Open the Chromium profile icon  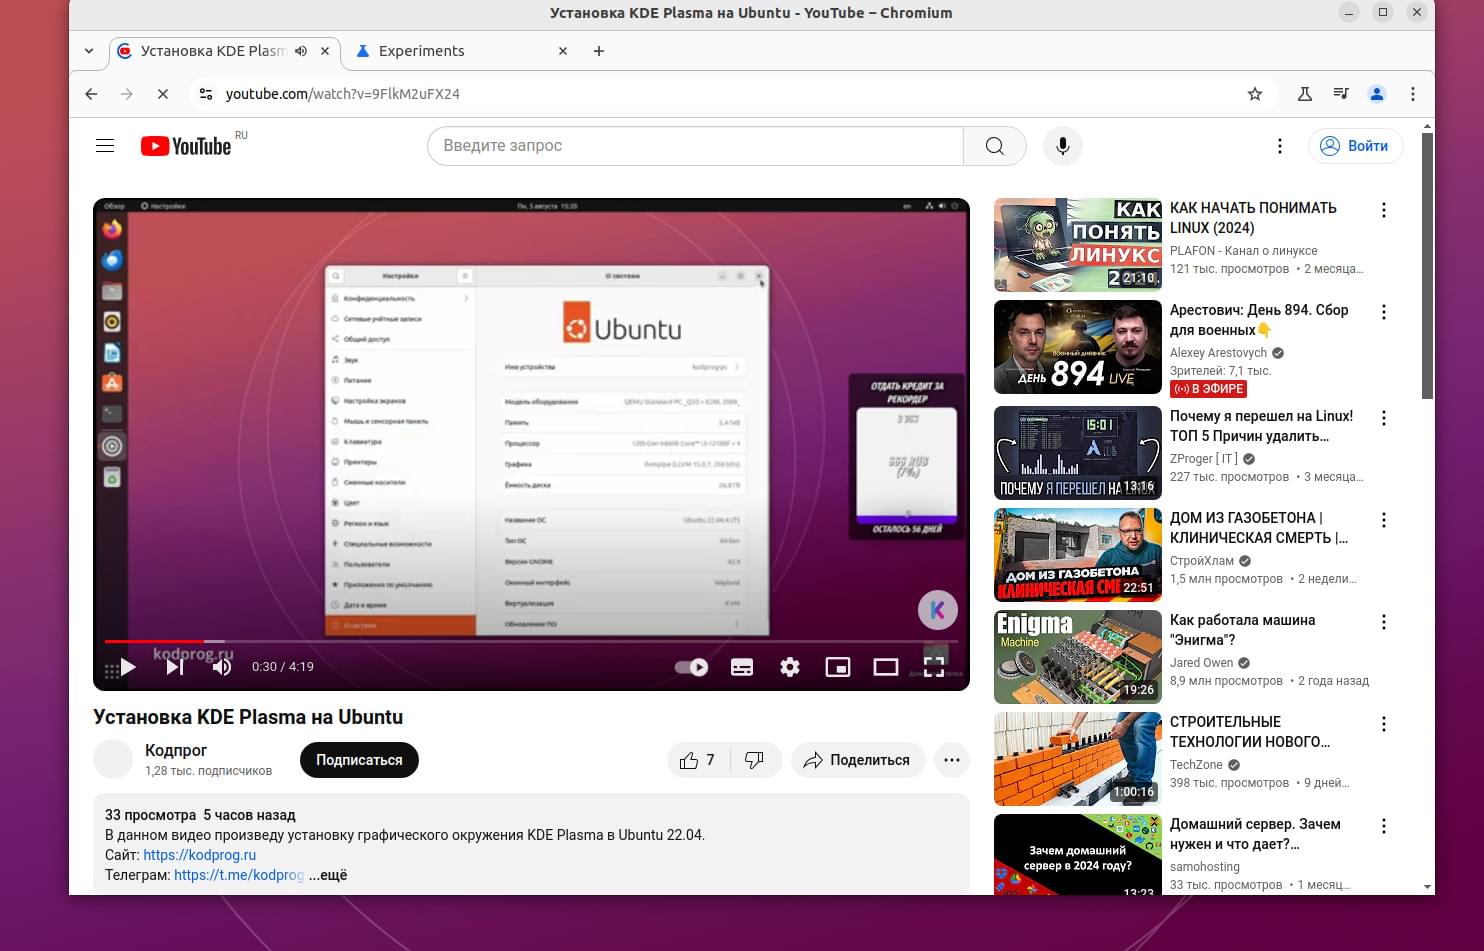click(x=1377, y=94)
